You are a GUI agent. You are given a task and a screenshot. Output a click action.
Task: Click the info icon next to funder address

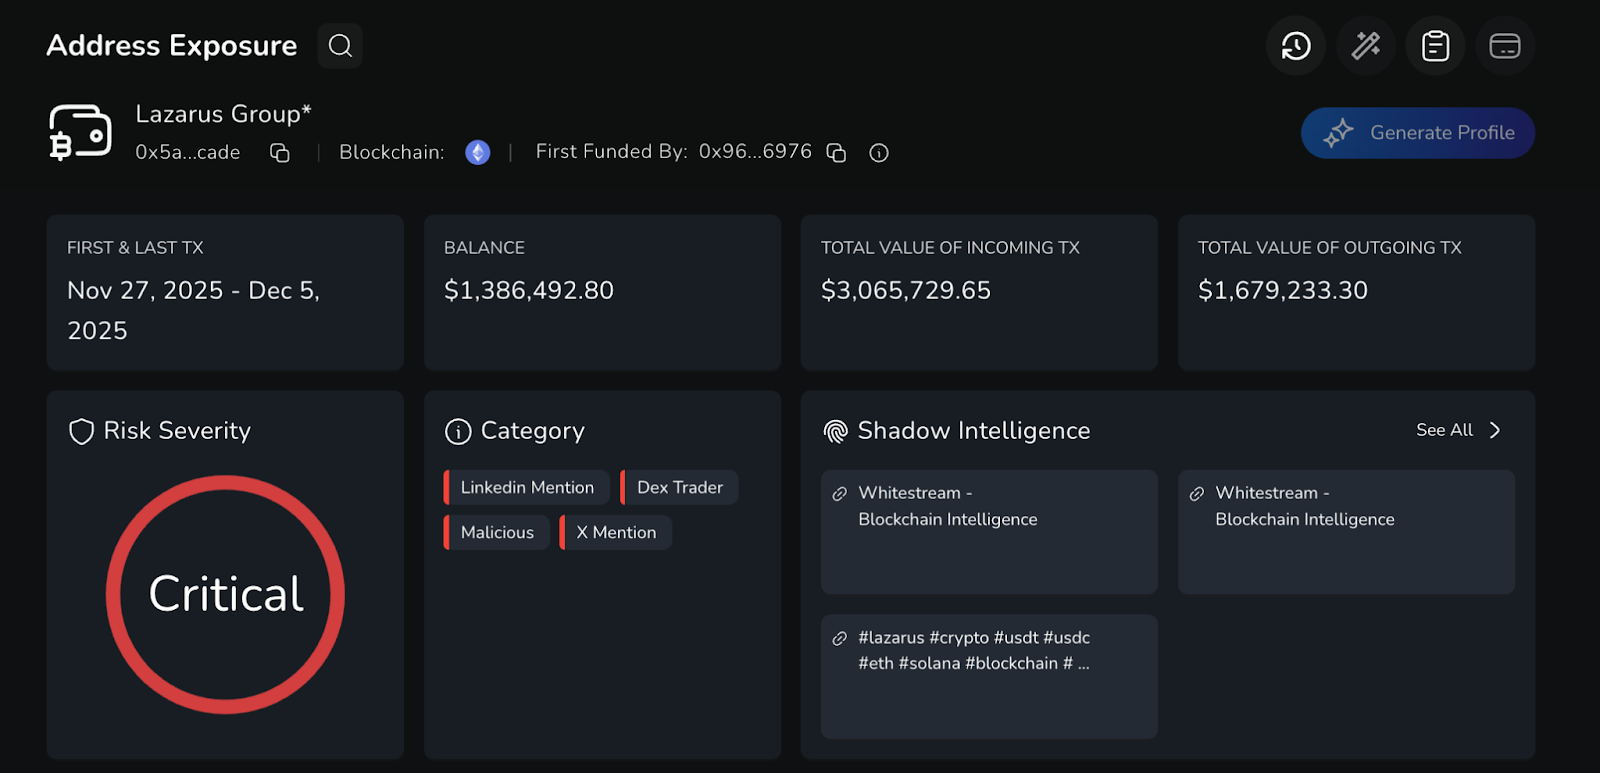[879, 153]
